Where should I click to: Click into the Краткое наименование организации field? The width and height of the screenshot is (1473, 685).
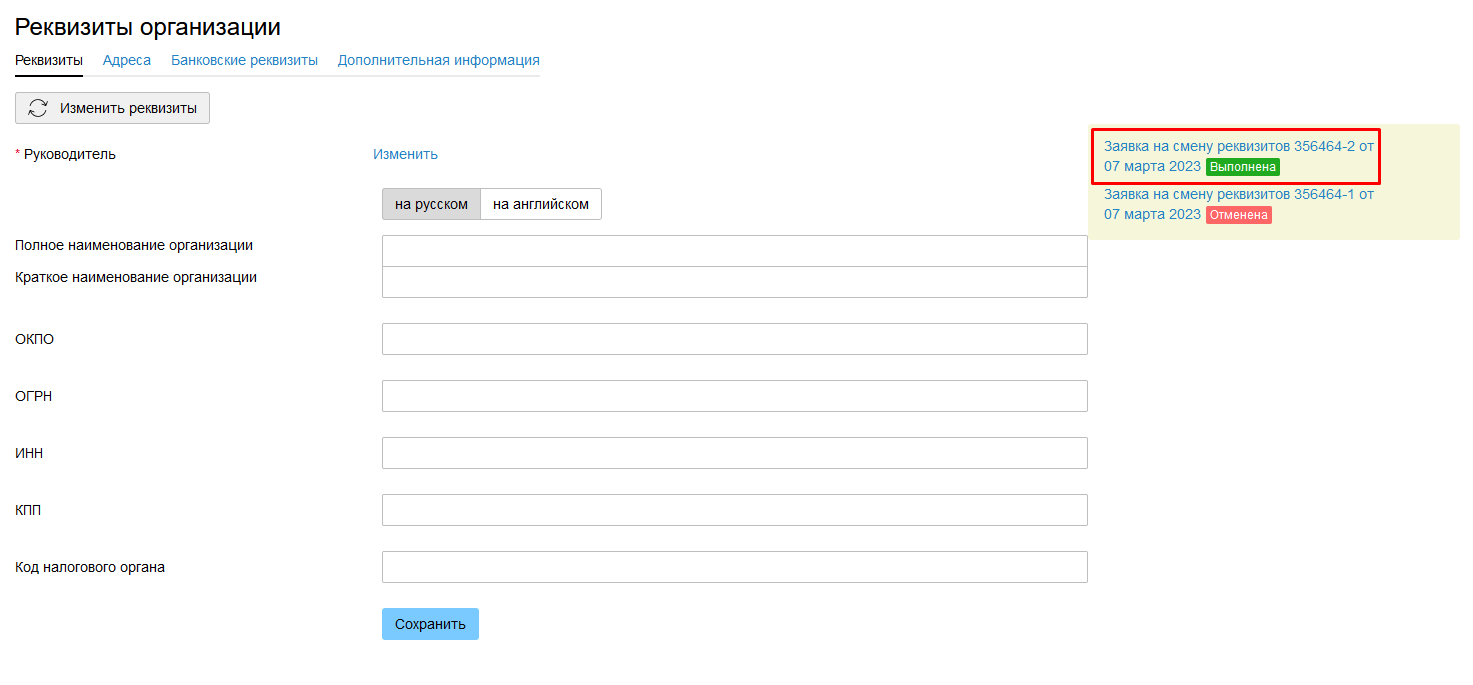point(734,282)
